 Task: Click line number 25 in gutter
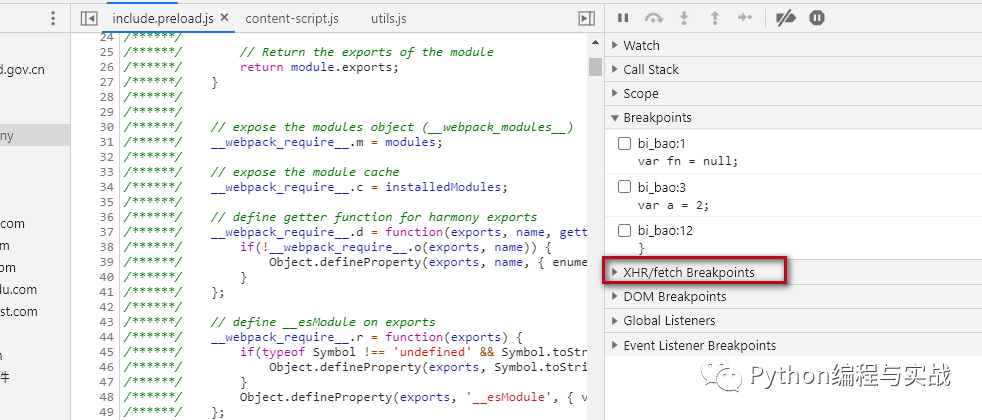(x=106, y=52)
